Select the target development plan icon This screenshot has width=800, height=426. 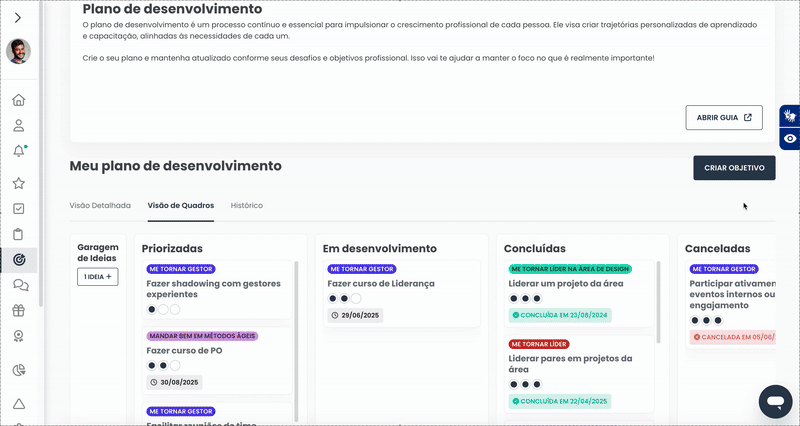click(19, 260)
